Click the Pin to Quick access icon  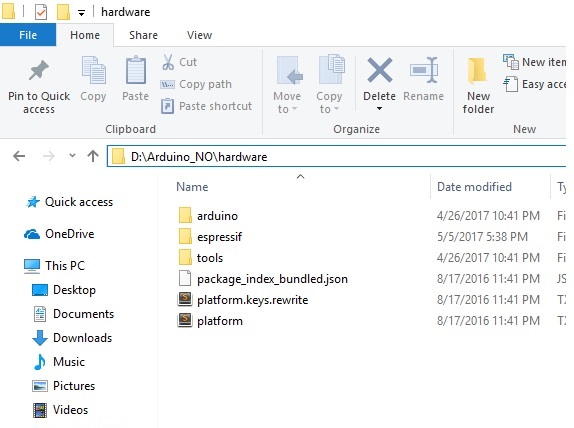click(38, 70)
